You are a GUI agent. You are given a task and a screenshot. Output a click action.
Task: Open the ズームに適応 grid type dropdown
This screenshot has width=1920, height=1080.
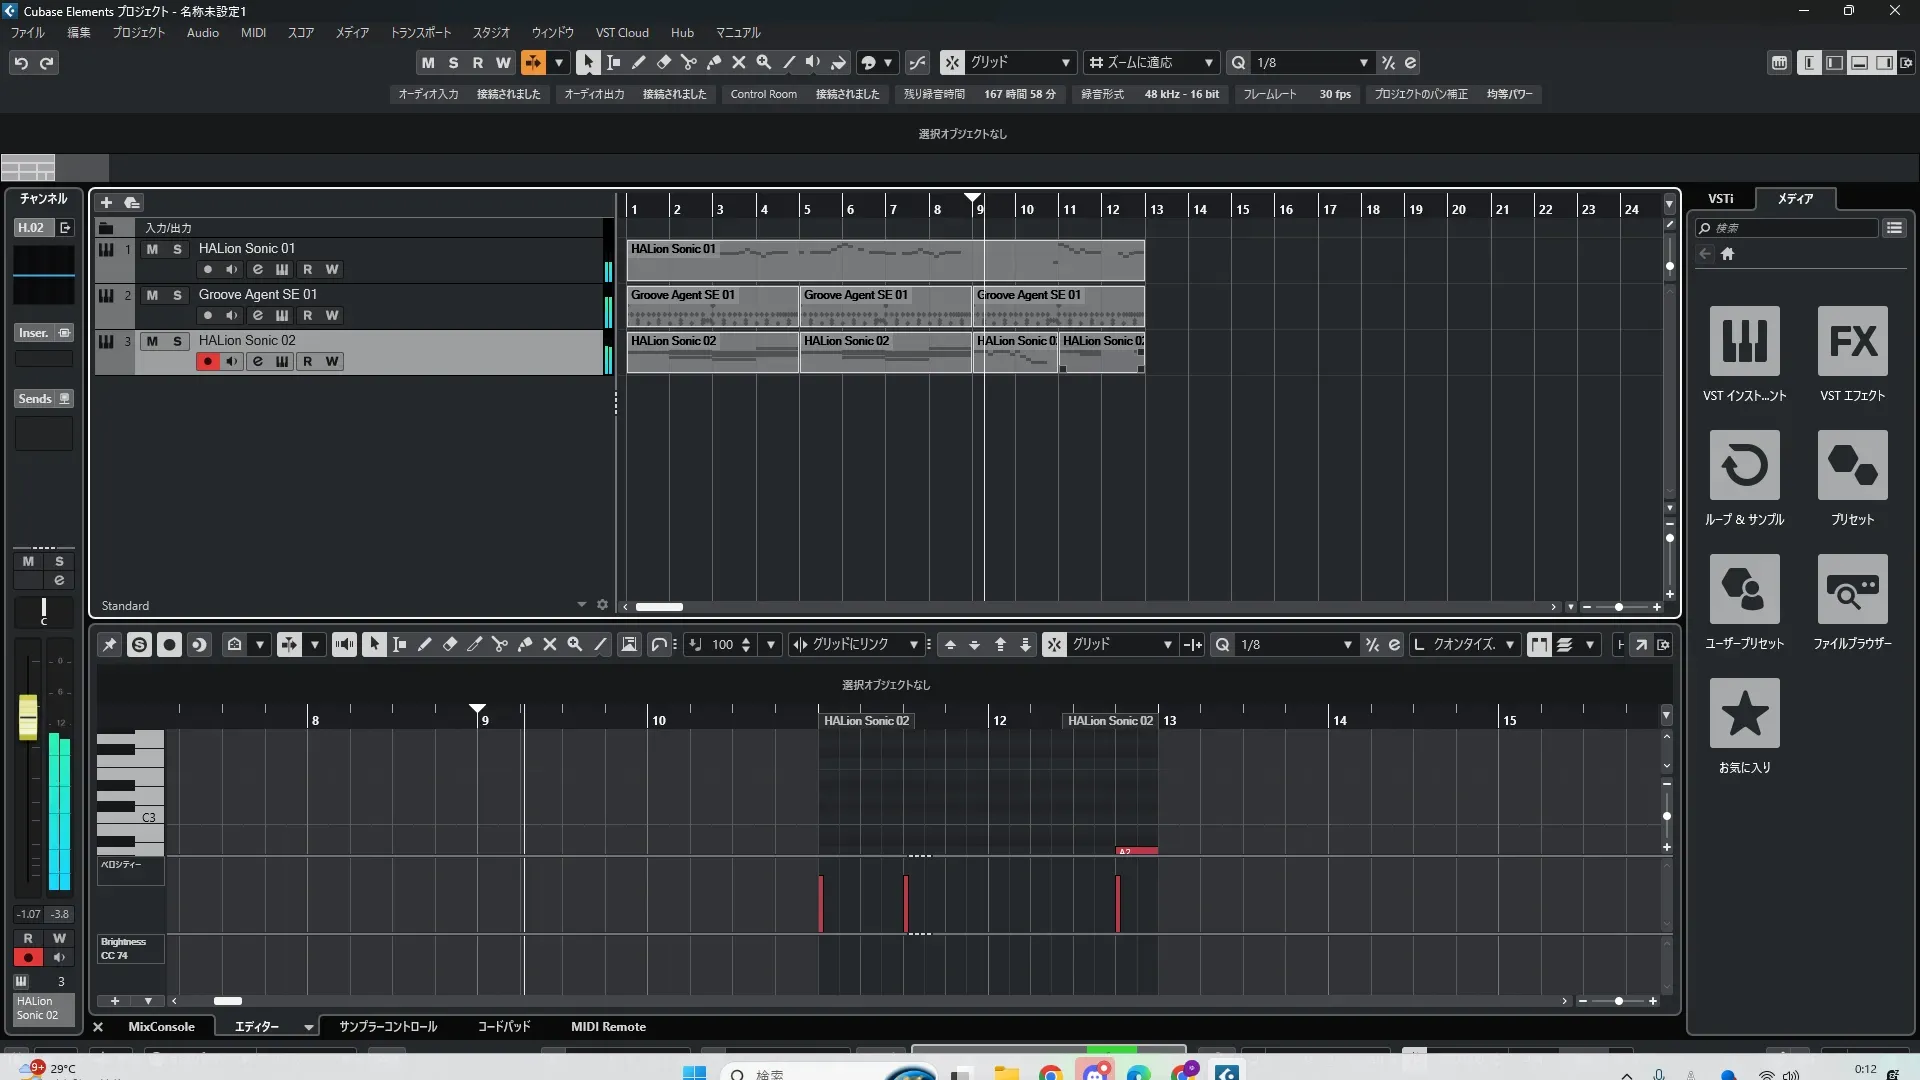pos(1208,63)
